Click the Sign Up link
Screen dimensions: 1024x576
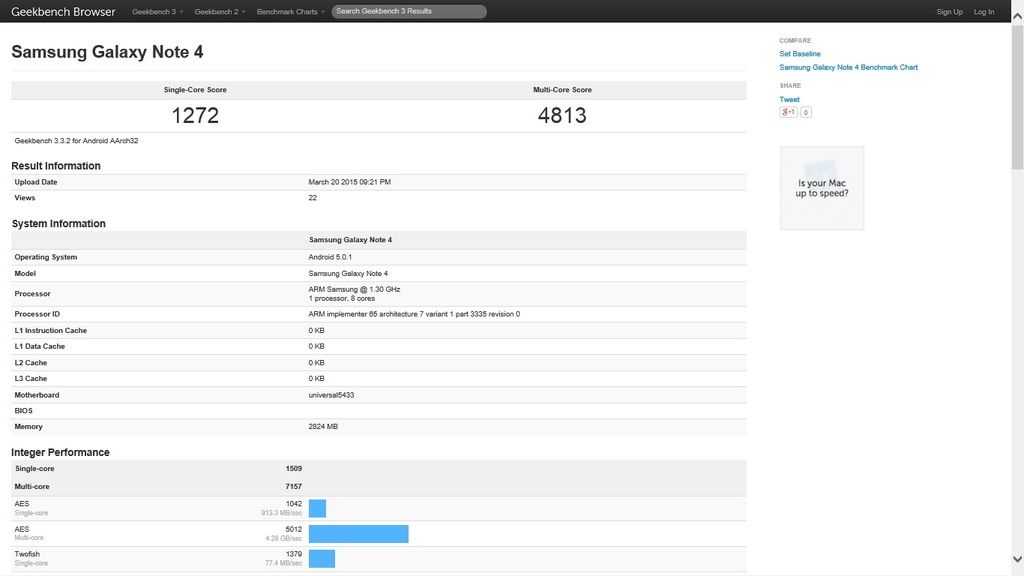(949, 12)
